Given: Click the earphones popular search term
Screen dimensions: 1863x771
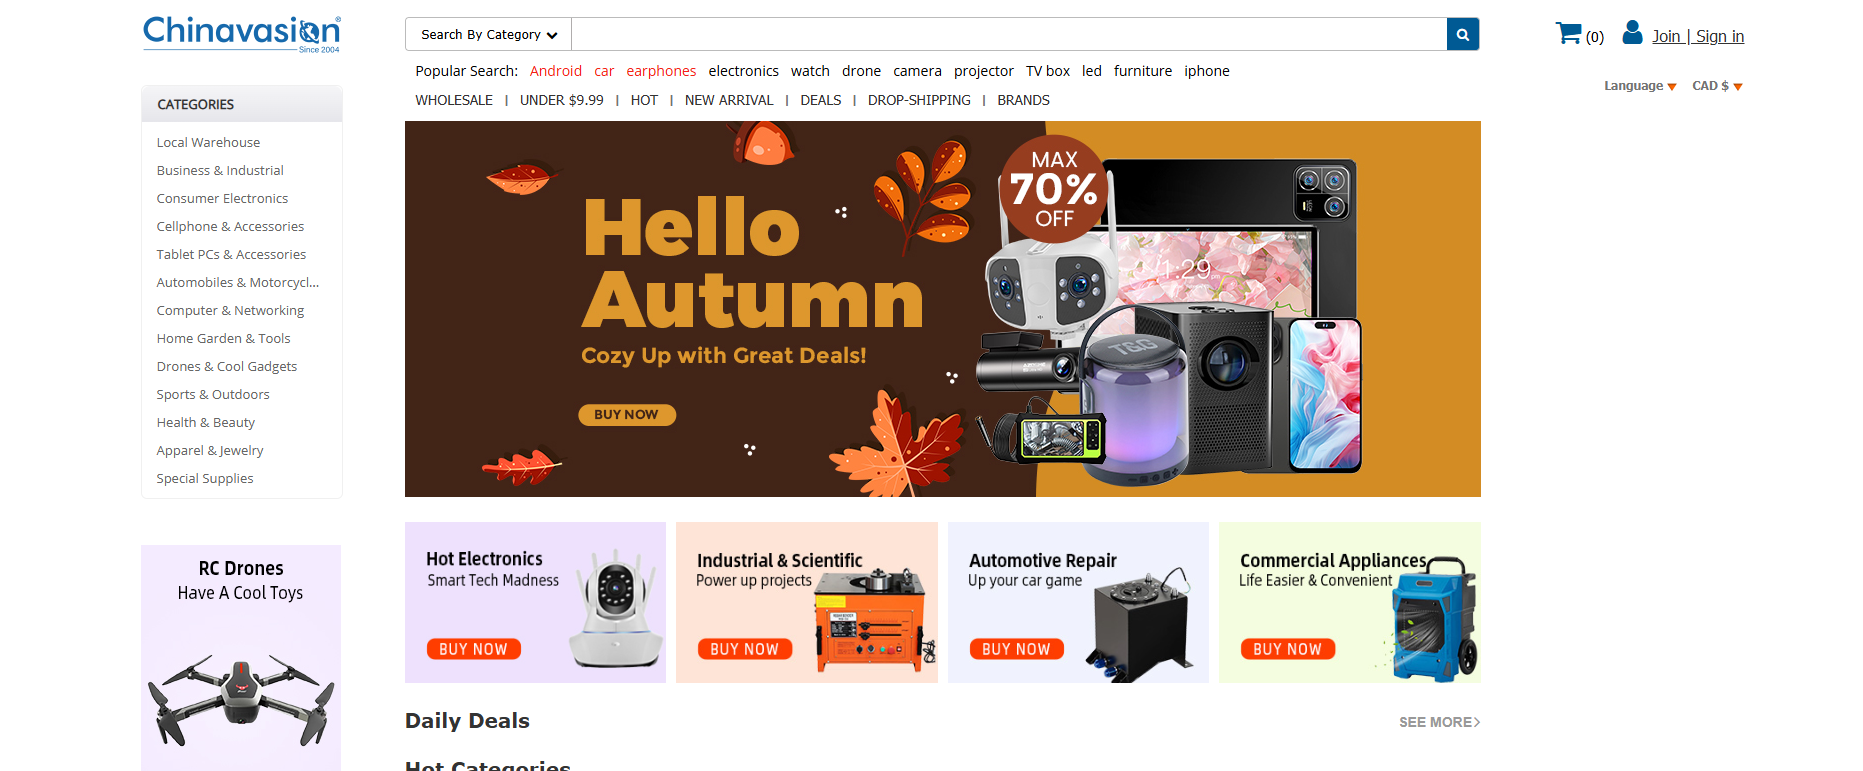Looking at the screenshot, I should coord(661,71).
